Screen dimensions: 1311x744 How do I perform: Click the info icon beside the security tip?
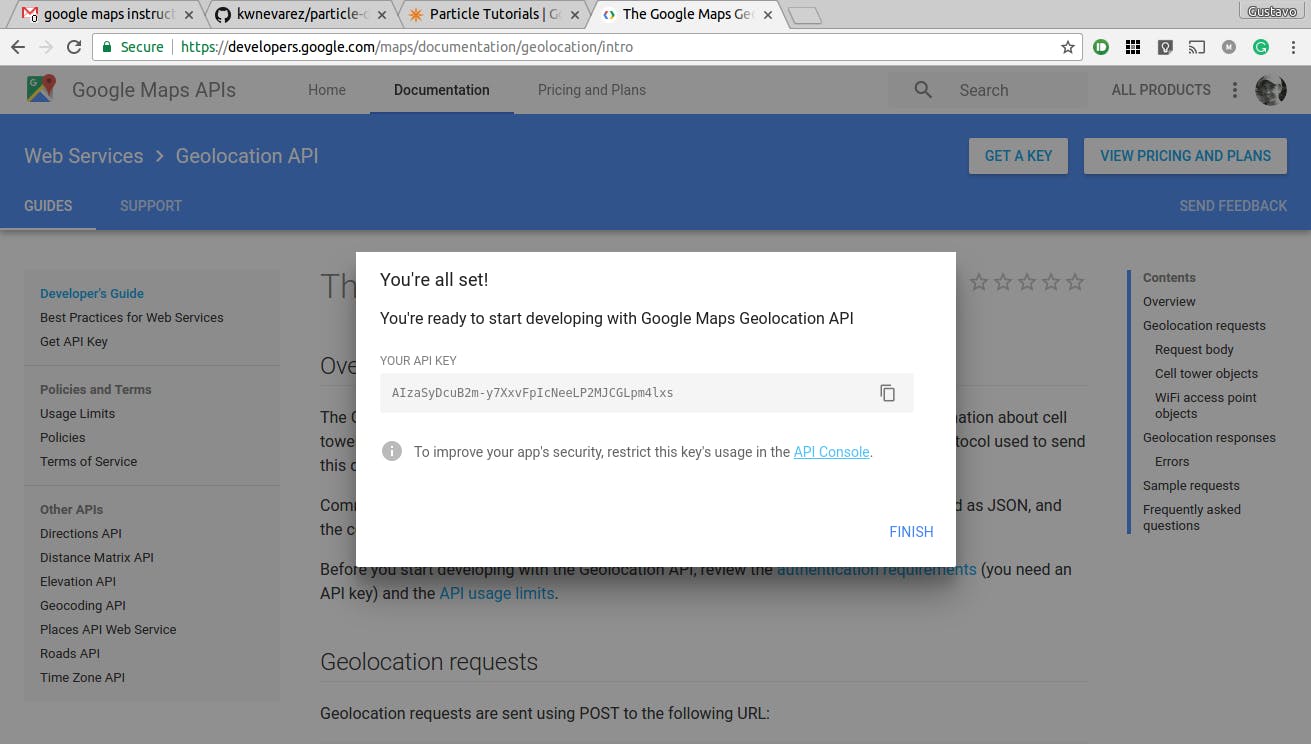[x=392, y=451]
